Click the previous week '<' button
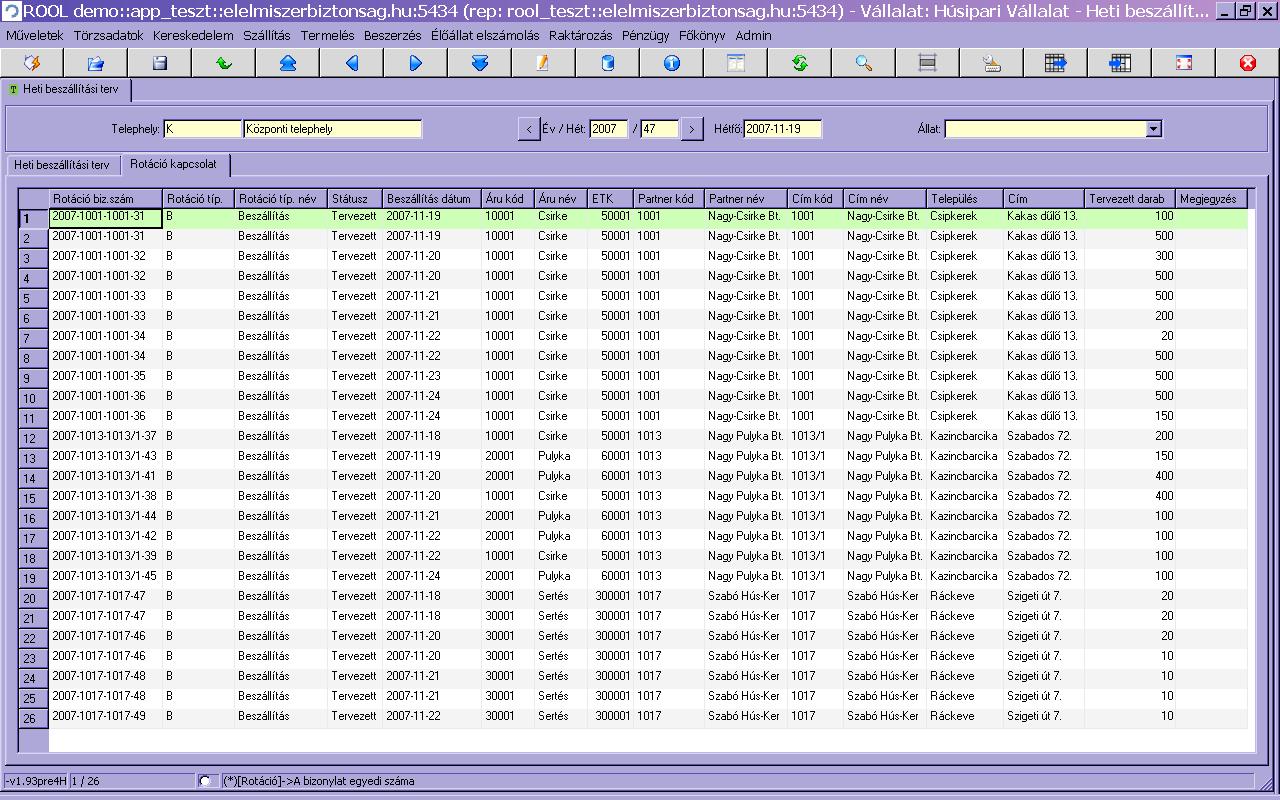 click(x=529, y=129)
